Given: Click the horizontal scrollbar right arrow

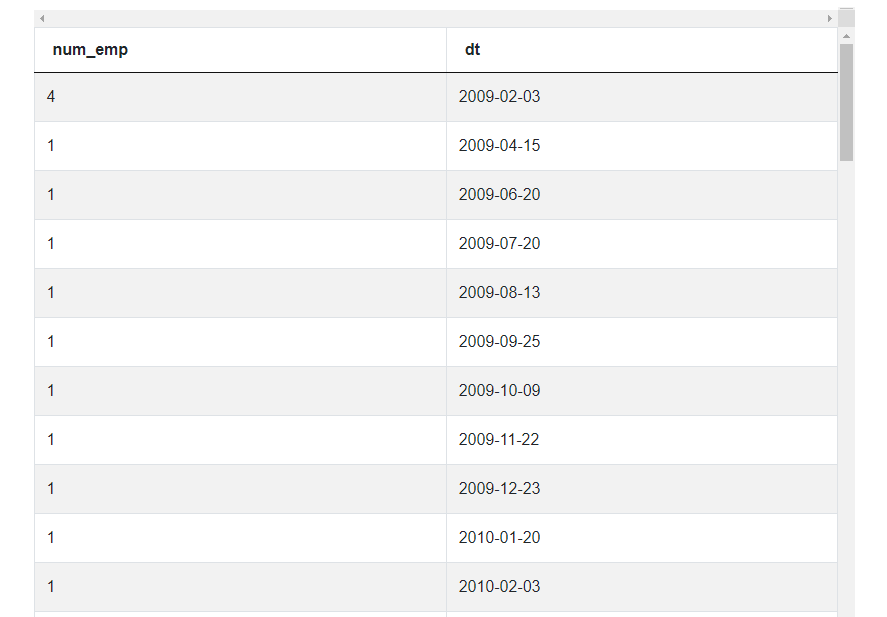Looking at the screenshot, I should 829,19.
